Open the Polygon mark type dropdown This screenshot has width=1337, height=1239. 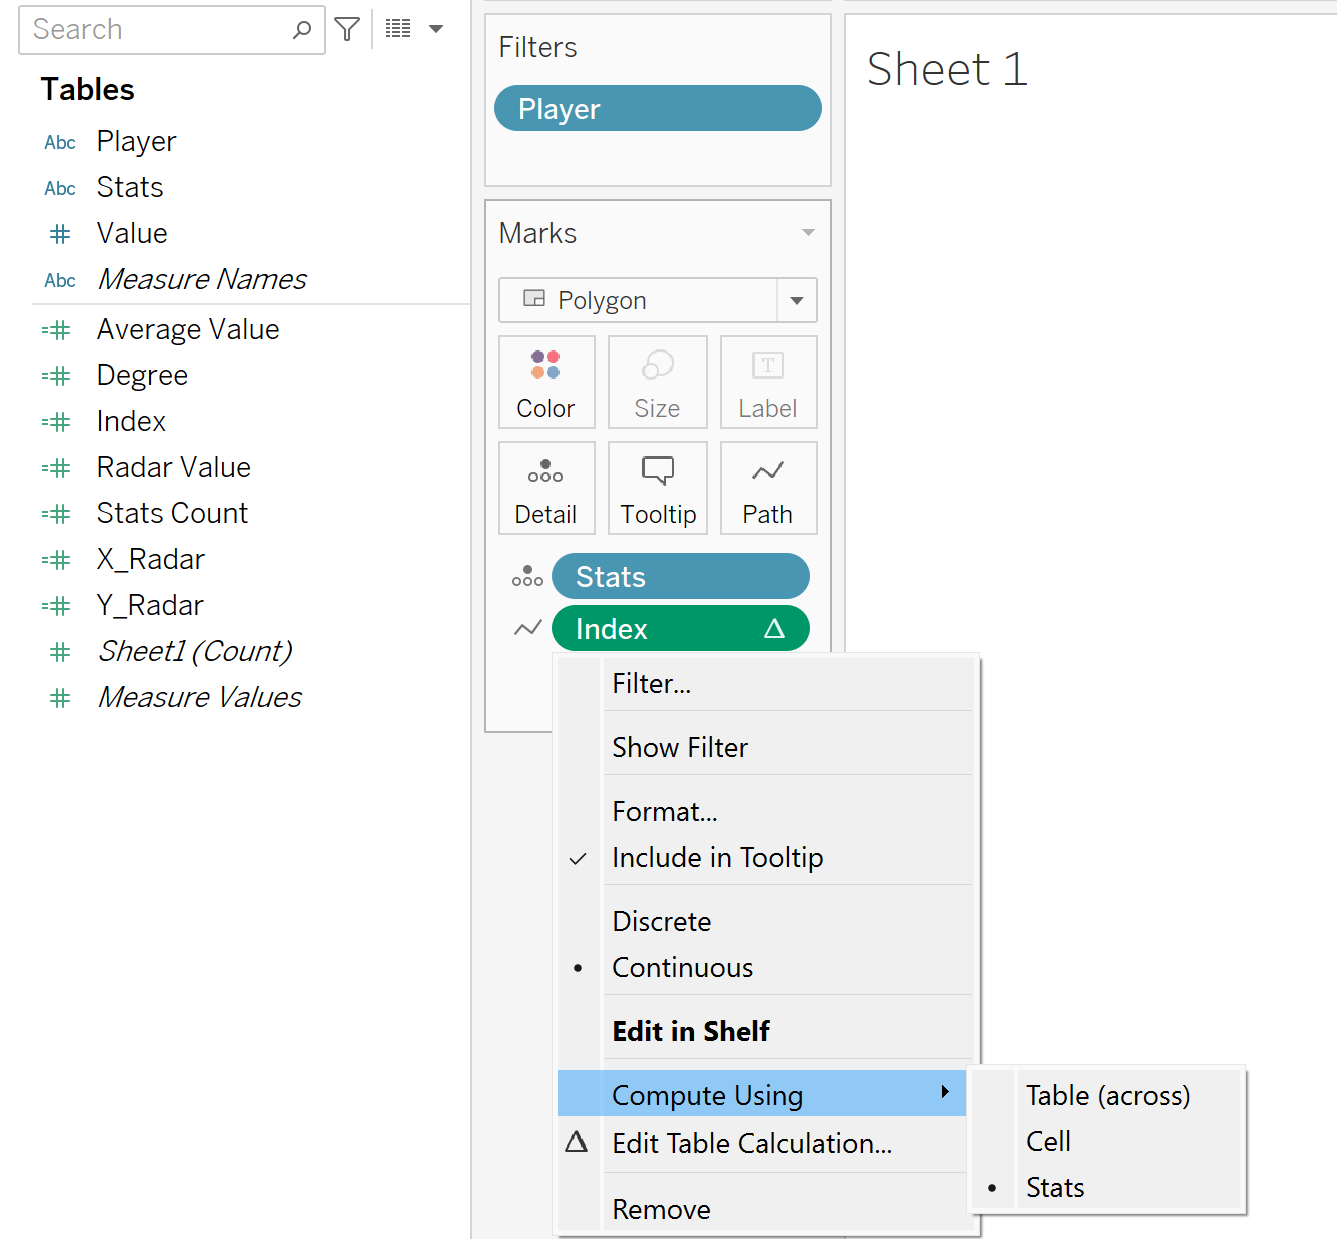797,300
